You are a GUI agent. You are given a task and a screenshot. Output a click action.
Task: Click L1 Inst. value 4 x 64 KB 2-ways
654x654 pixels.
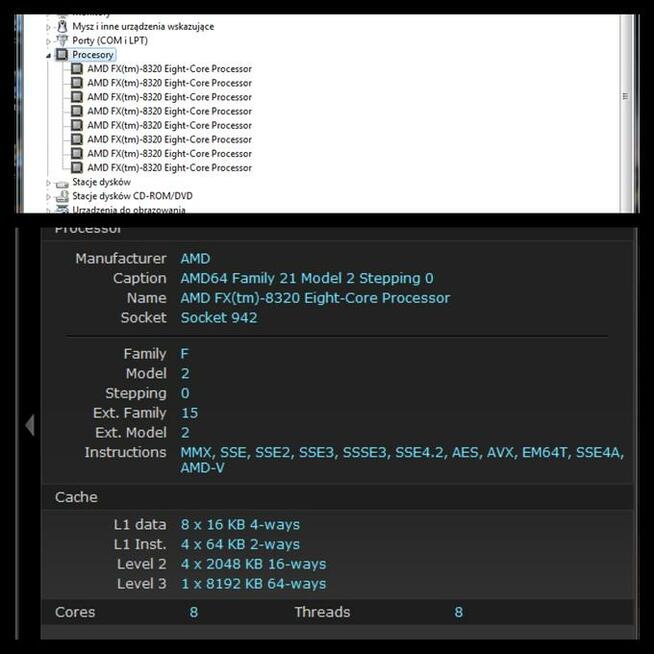[x=240, y=544]
